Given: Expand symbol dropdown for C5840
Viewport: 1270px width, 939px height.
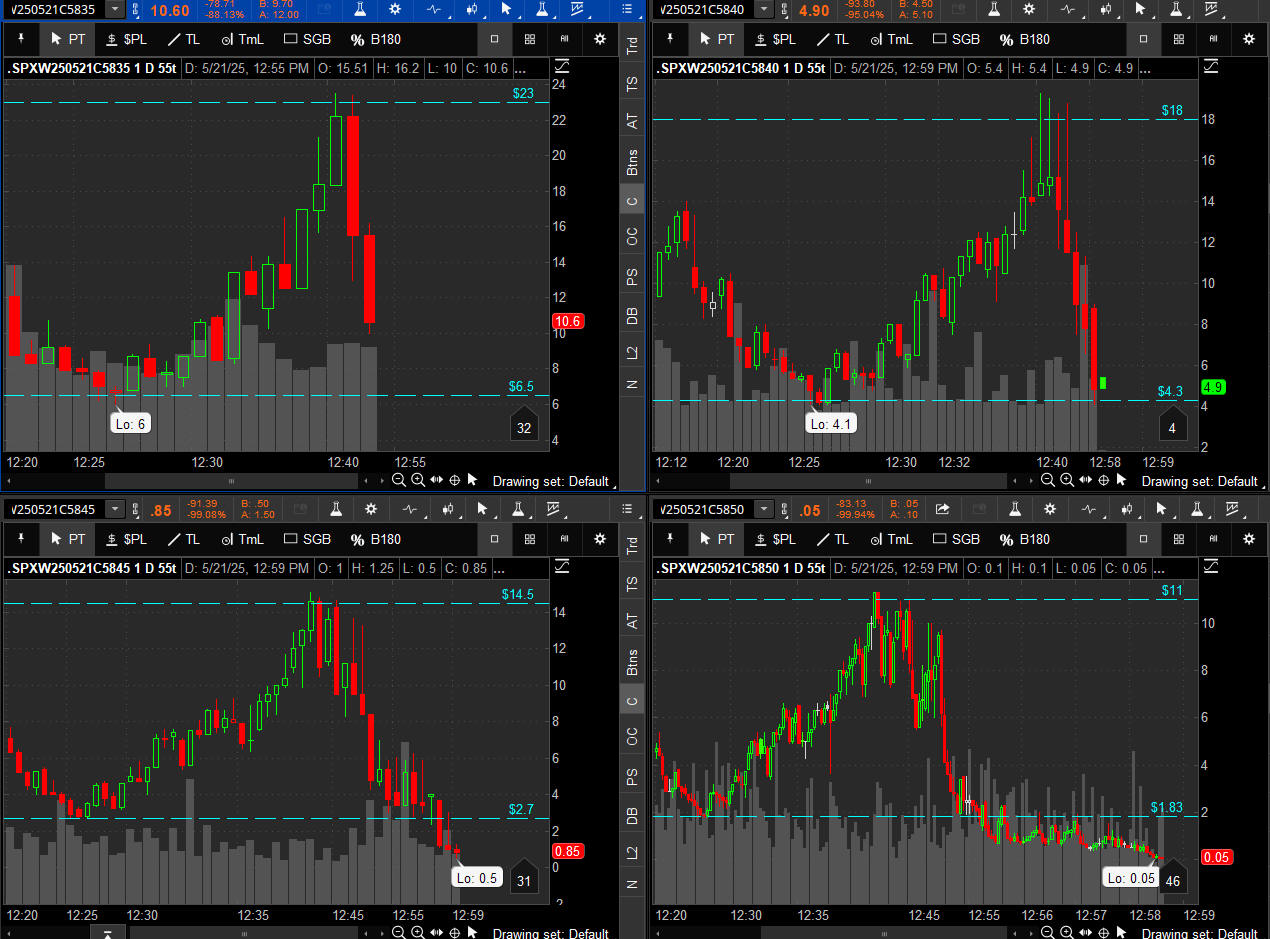Looking at the screenshot, I should 764,9.
